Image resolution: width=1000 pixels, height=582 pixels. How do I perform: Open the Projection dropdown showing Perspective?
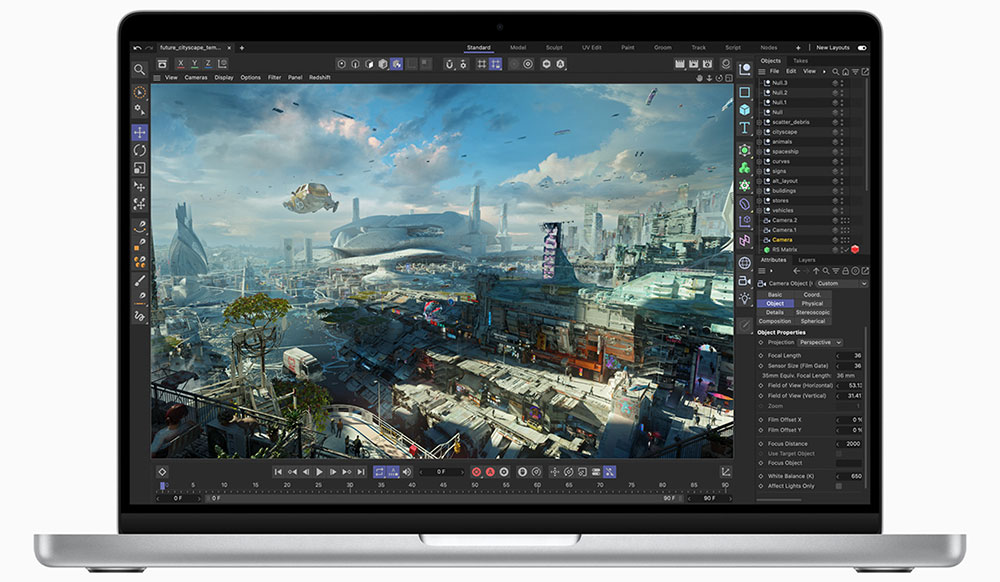click(x=818, y=343)
